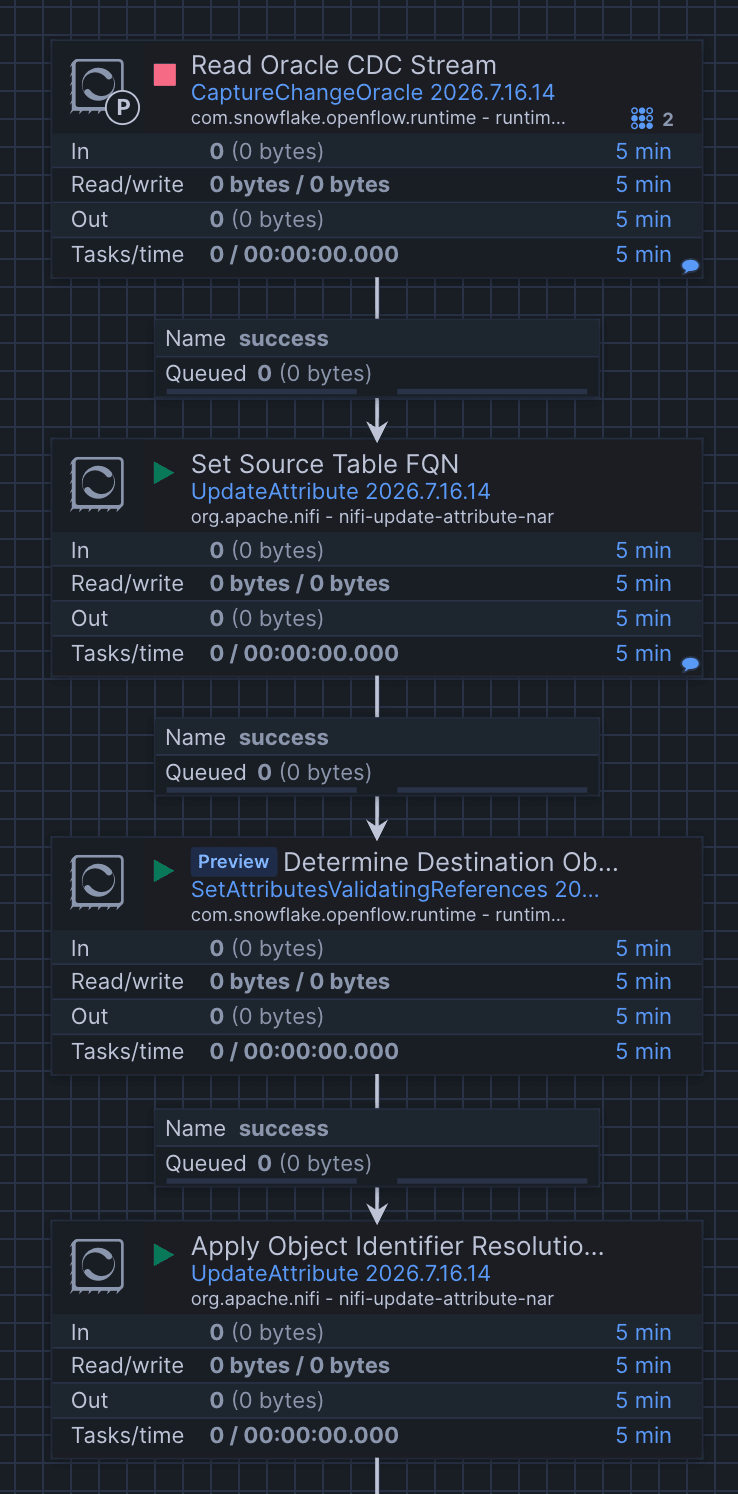Click the Determine Destination Ob... processor icon
The image size is (738, 1494).
(97, 882)
